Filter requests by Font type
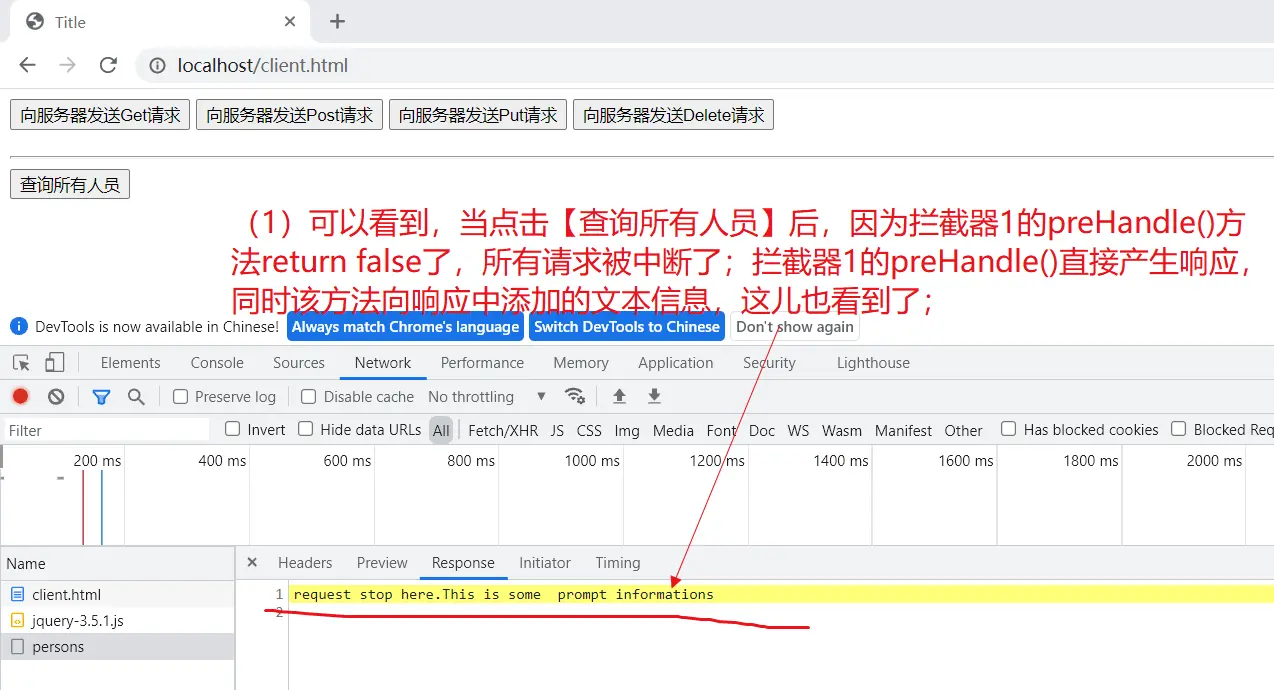This screenshot has height=690, width=1274. coord(721,430)
